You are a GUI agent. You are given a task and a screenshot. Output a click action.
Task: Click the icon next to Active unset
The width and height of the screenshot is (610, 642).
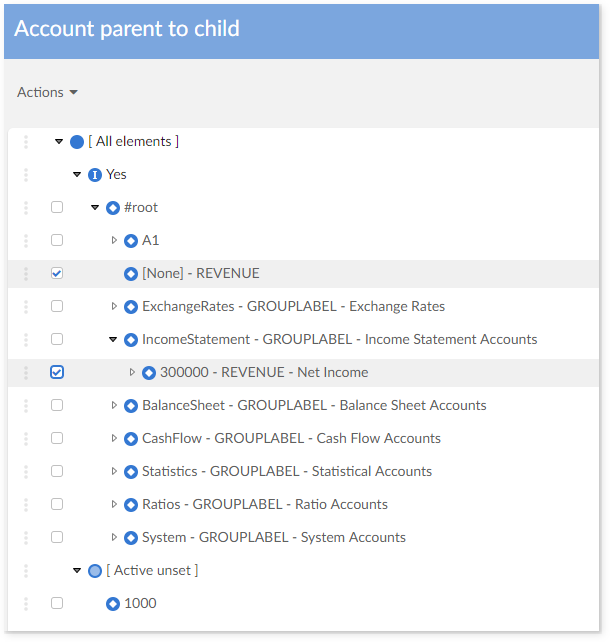(x=95, y=571)
